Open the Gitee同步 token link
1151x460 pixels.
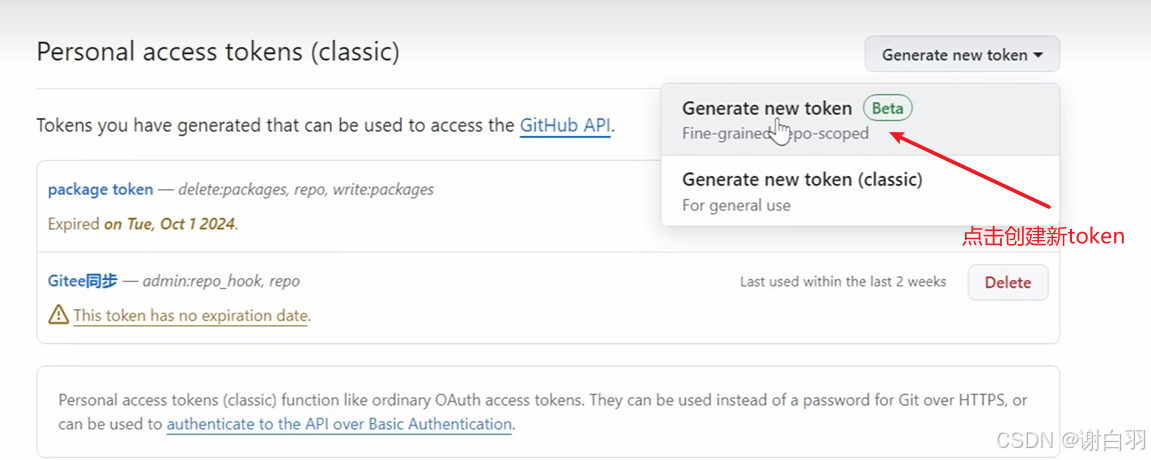(82, 281)
